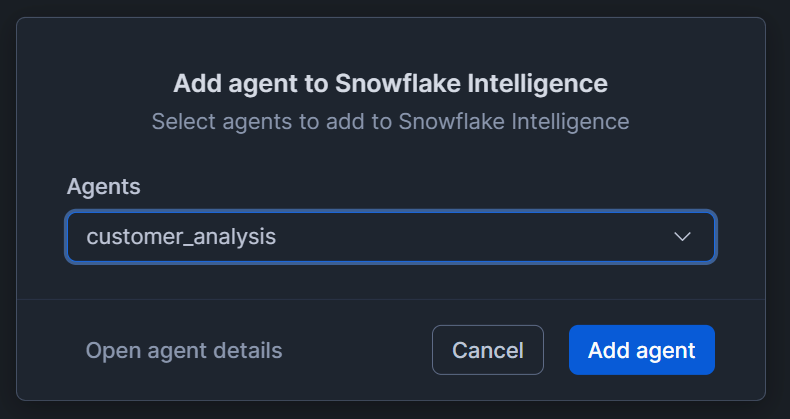Open the Agents combo box

pos(390,237)
